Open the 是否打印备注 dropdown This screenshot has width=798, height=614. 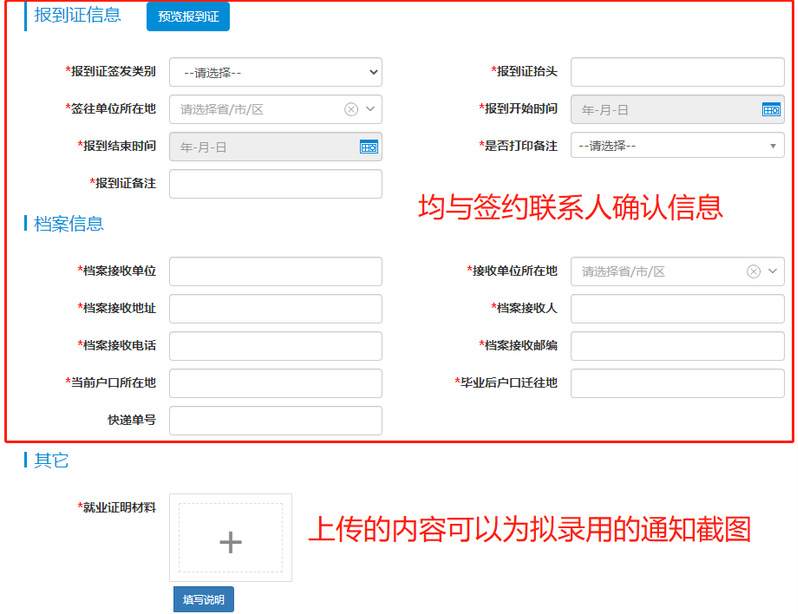(677, 146)
